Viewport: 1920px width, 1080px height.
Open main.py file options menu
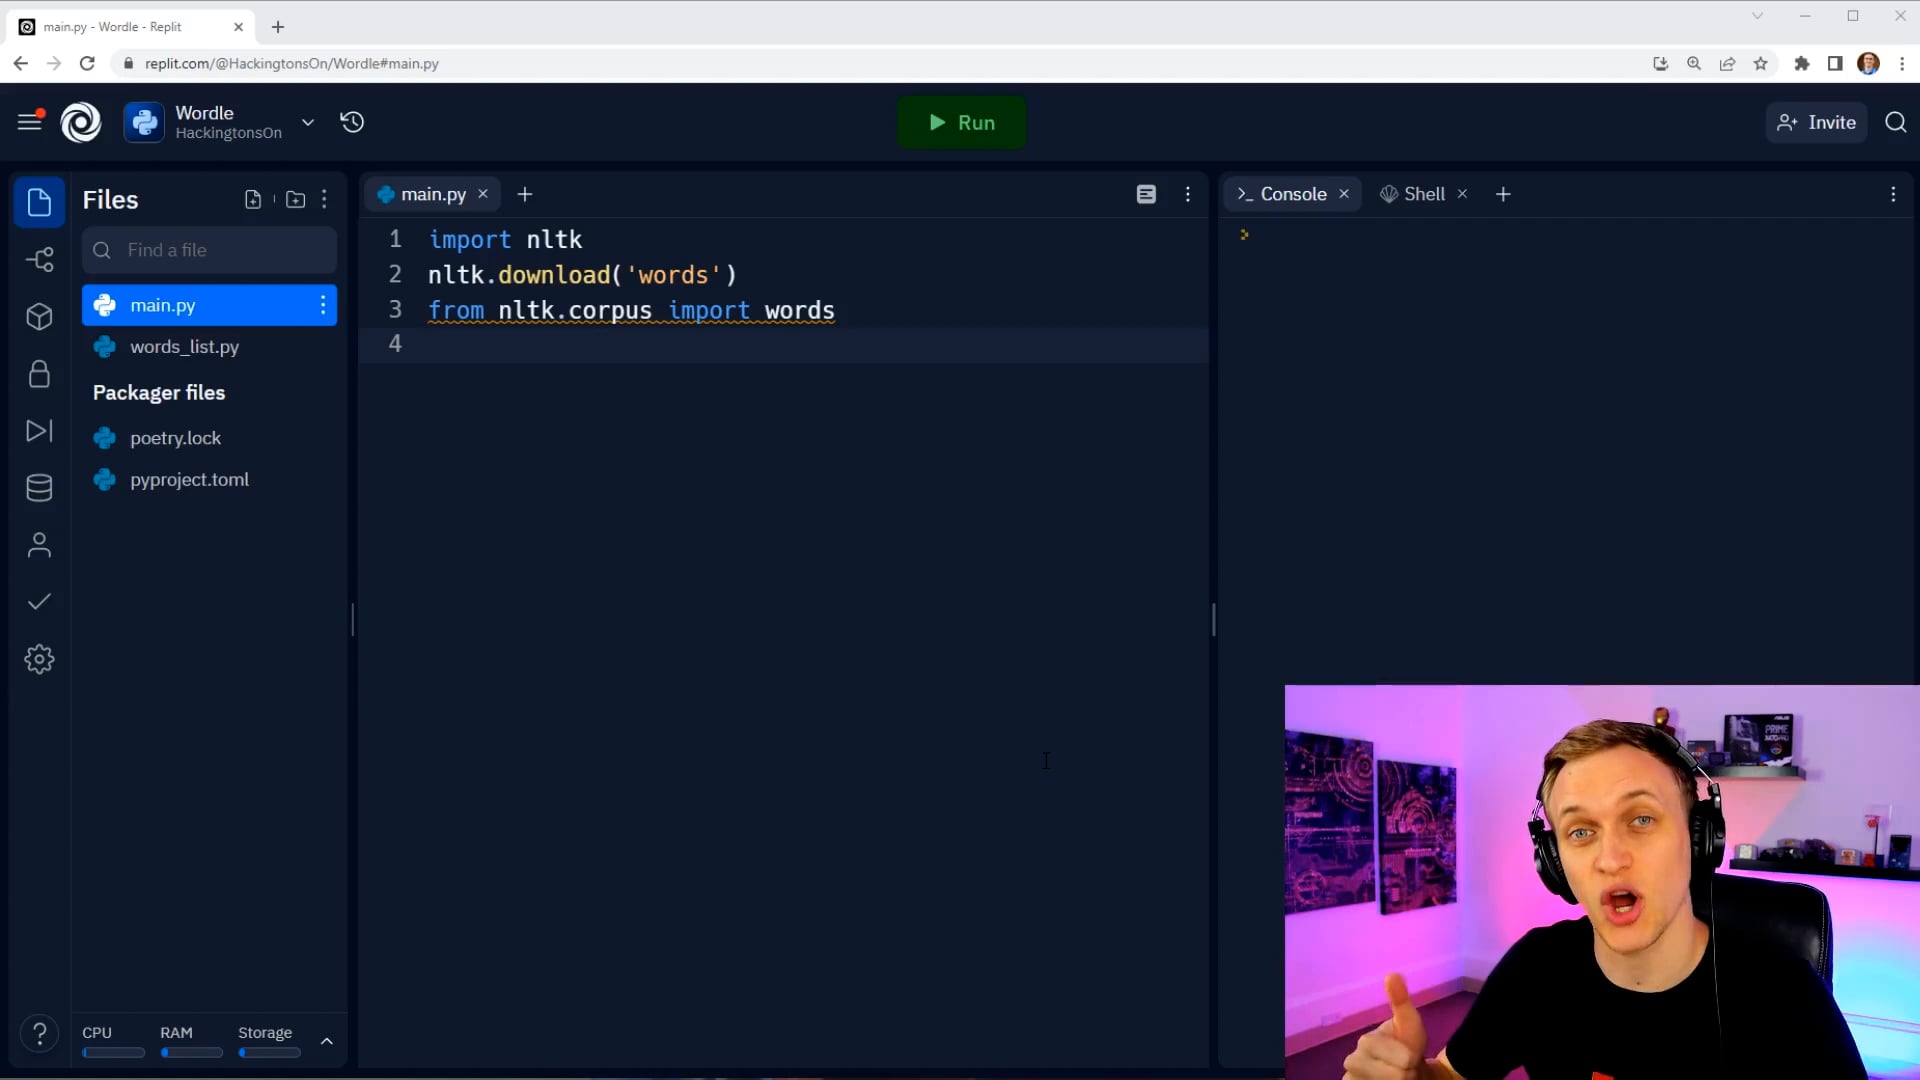pos(323,305)
